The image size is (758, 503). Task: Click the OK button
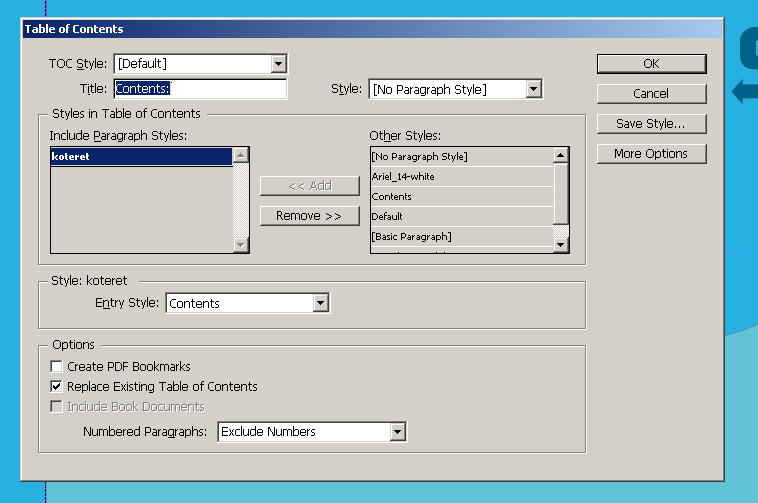pyautogui.click(x=651, y=64)
